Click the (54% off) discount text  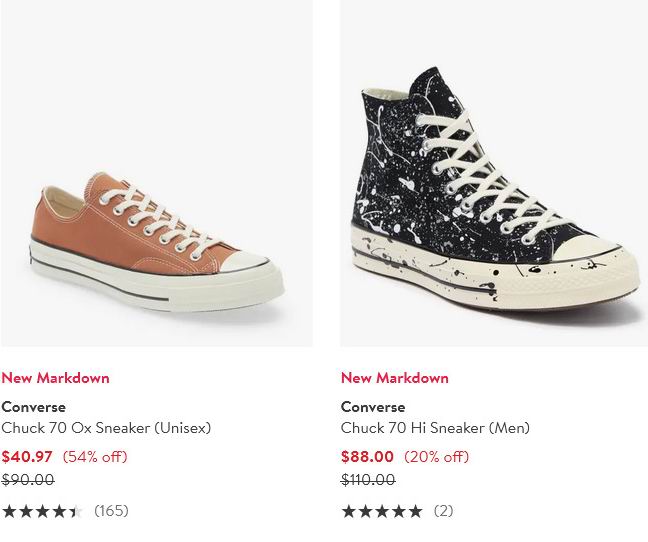tap(95, 457)
